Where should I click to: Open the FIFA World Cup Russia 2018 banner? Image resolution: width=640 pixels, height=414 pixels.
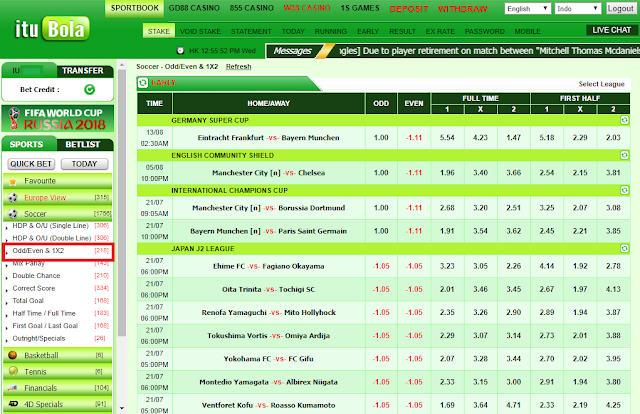(x=58, y=118)
